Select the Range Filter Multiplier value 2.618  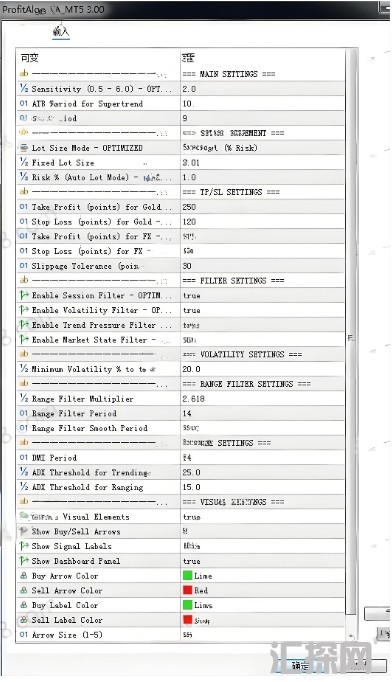(194, 399)
